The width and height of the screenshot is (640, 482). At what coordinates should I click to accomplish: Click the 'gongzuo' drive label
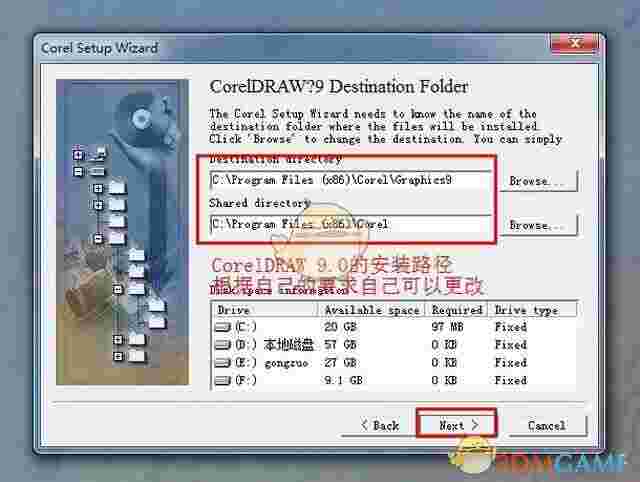pos(287,363)
